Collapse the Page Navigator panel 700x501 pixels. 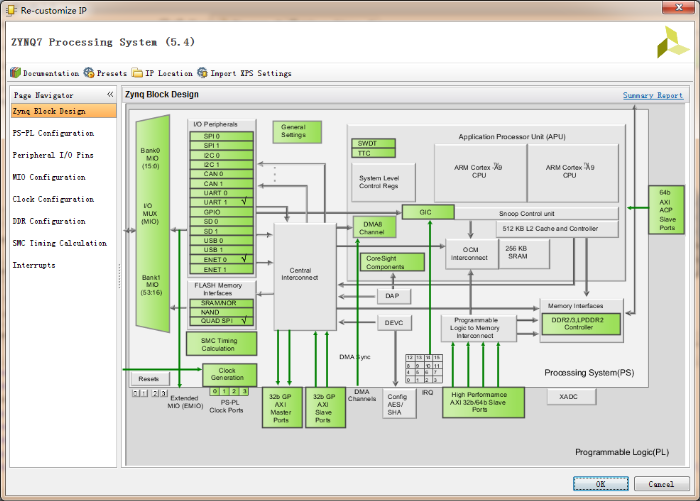(110, 95)
